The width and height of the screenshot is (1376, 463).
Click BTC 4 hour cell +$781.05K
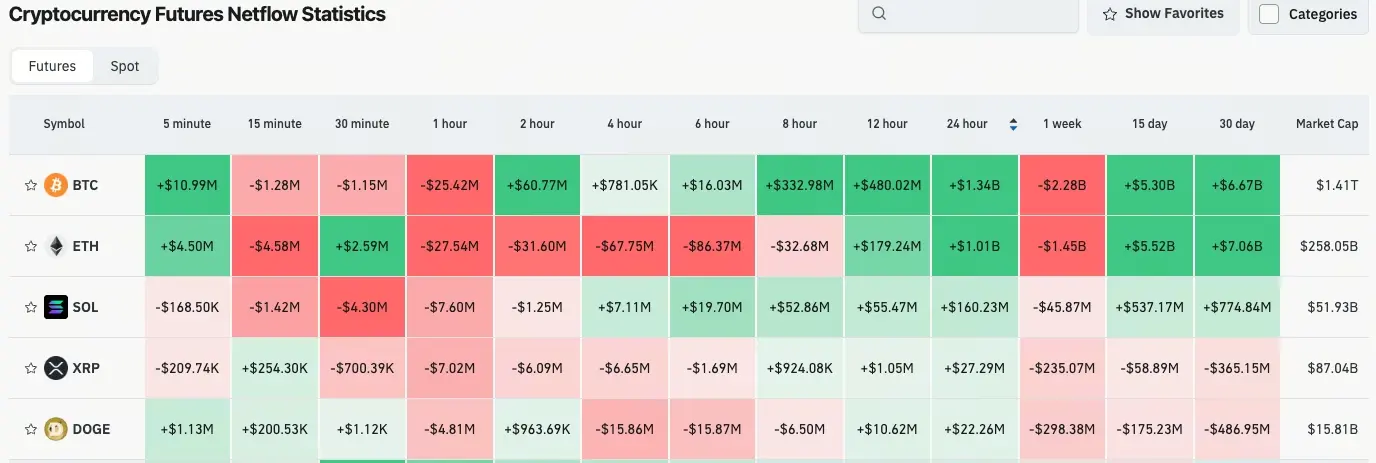coord(625,185)
